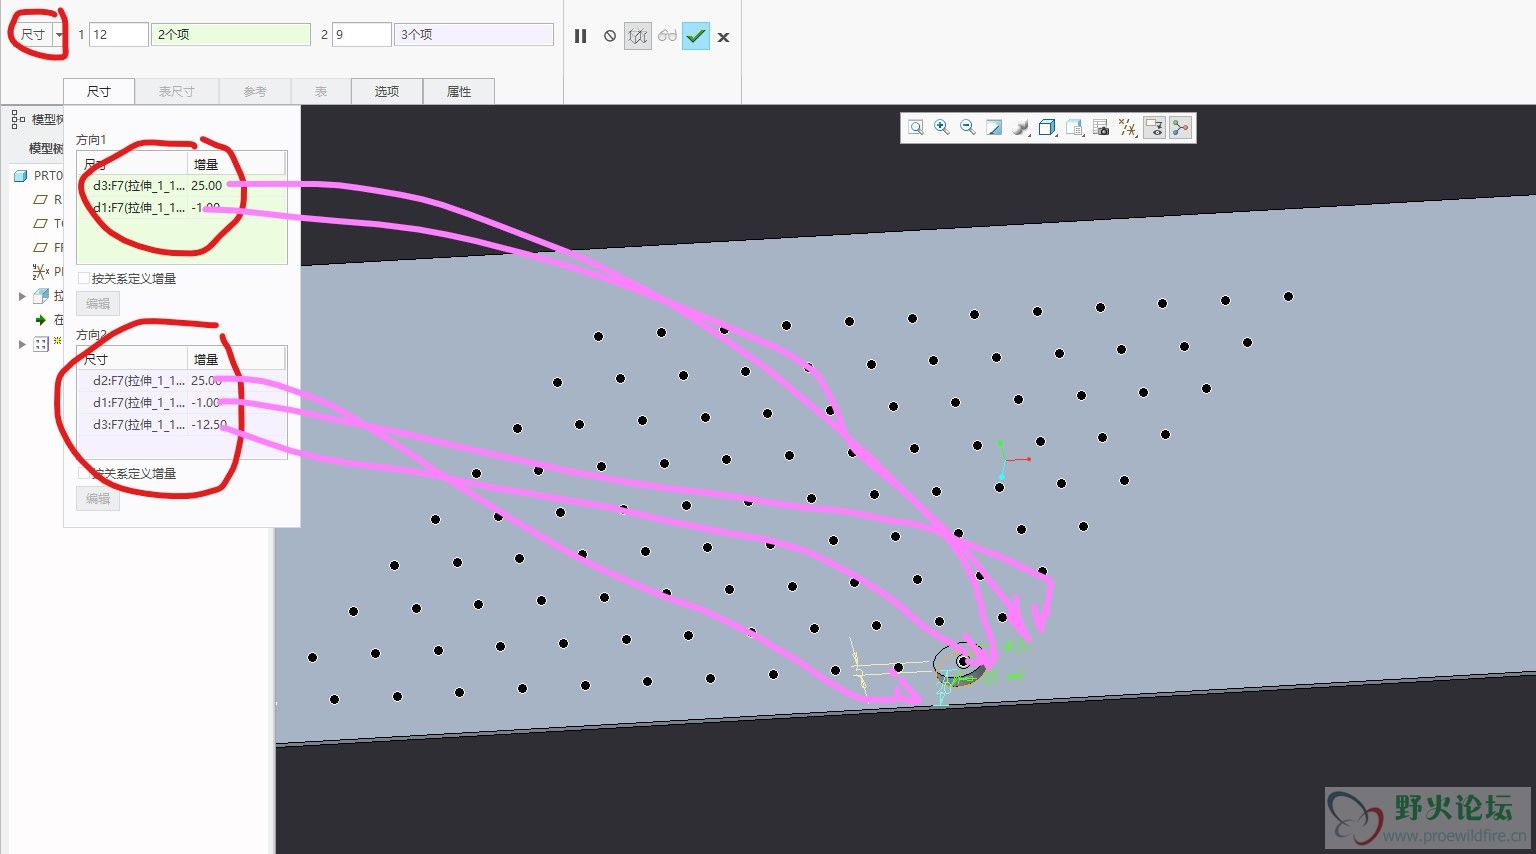The height and width of the screenshot is (854, 1536).
Task: Click the 编辑 button under direction 2
Action: pyautogui.click(x=98, y=498)
